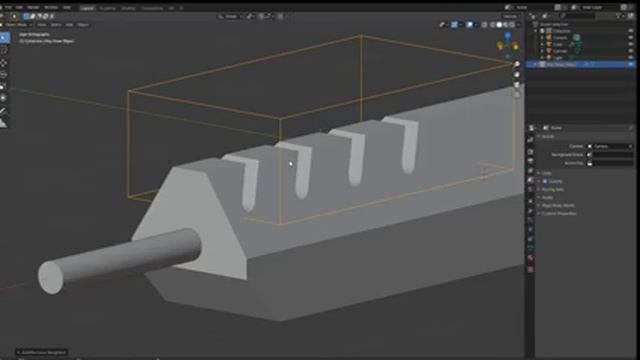The height and width of the screenshot is (360, 640).
Task: Select the Scale tool
Action: pos(4,87)
